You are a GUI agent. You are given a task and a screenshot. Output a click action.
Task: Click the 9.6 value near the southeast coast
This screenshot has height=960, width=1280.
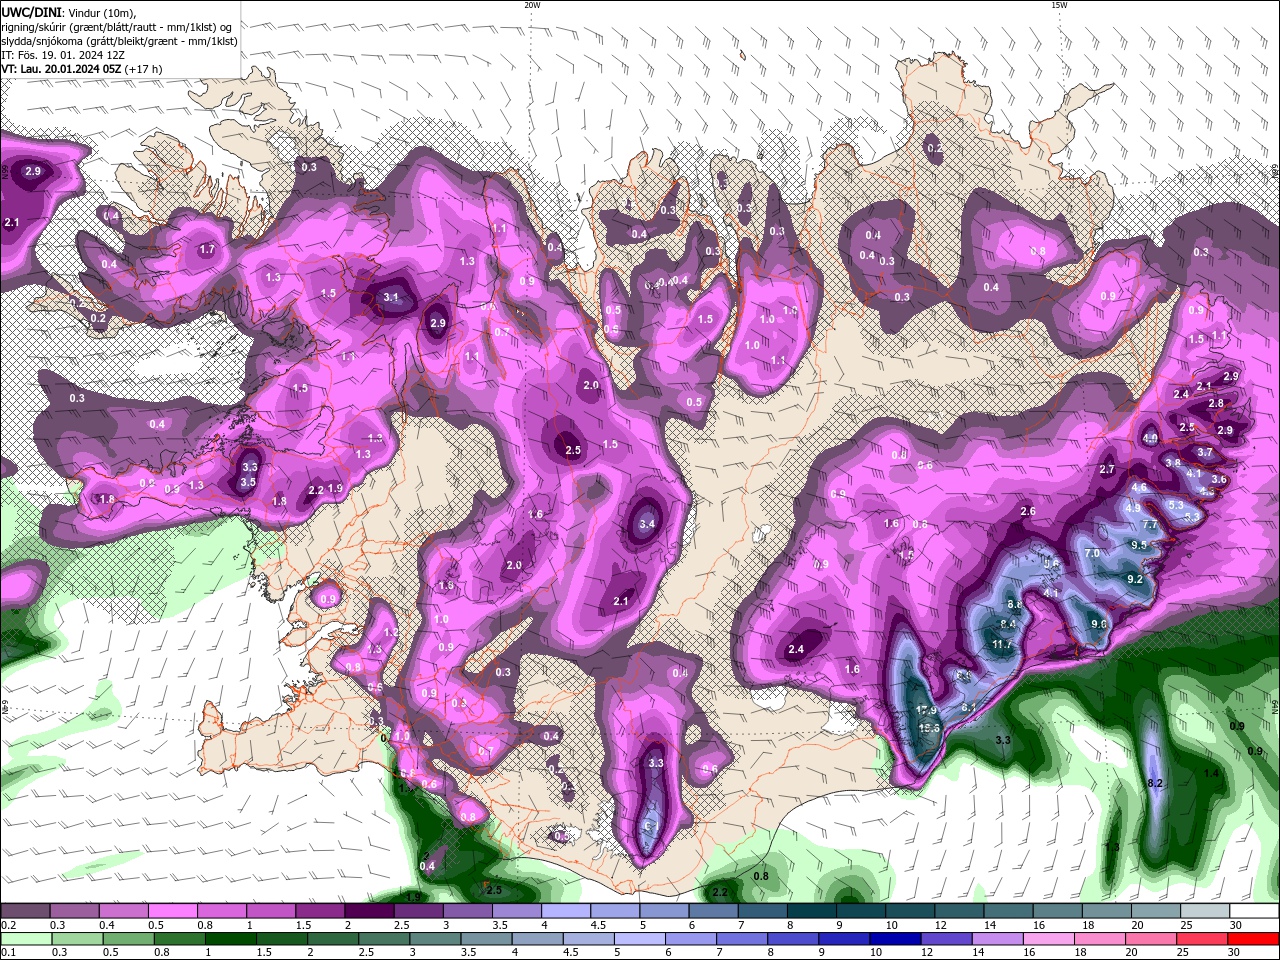pos(1099,623)
